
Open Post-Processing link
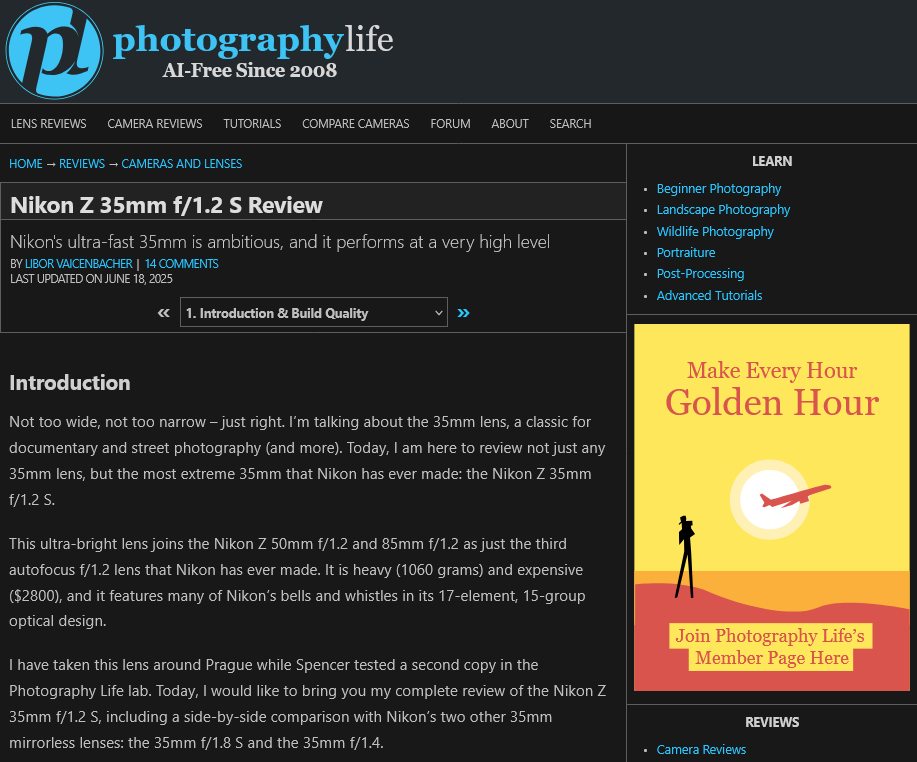tap(700, 274)
